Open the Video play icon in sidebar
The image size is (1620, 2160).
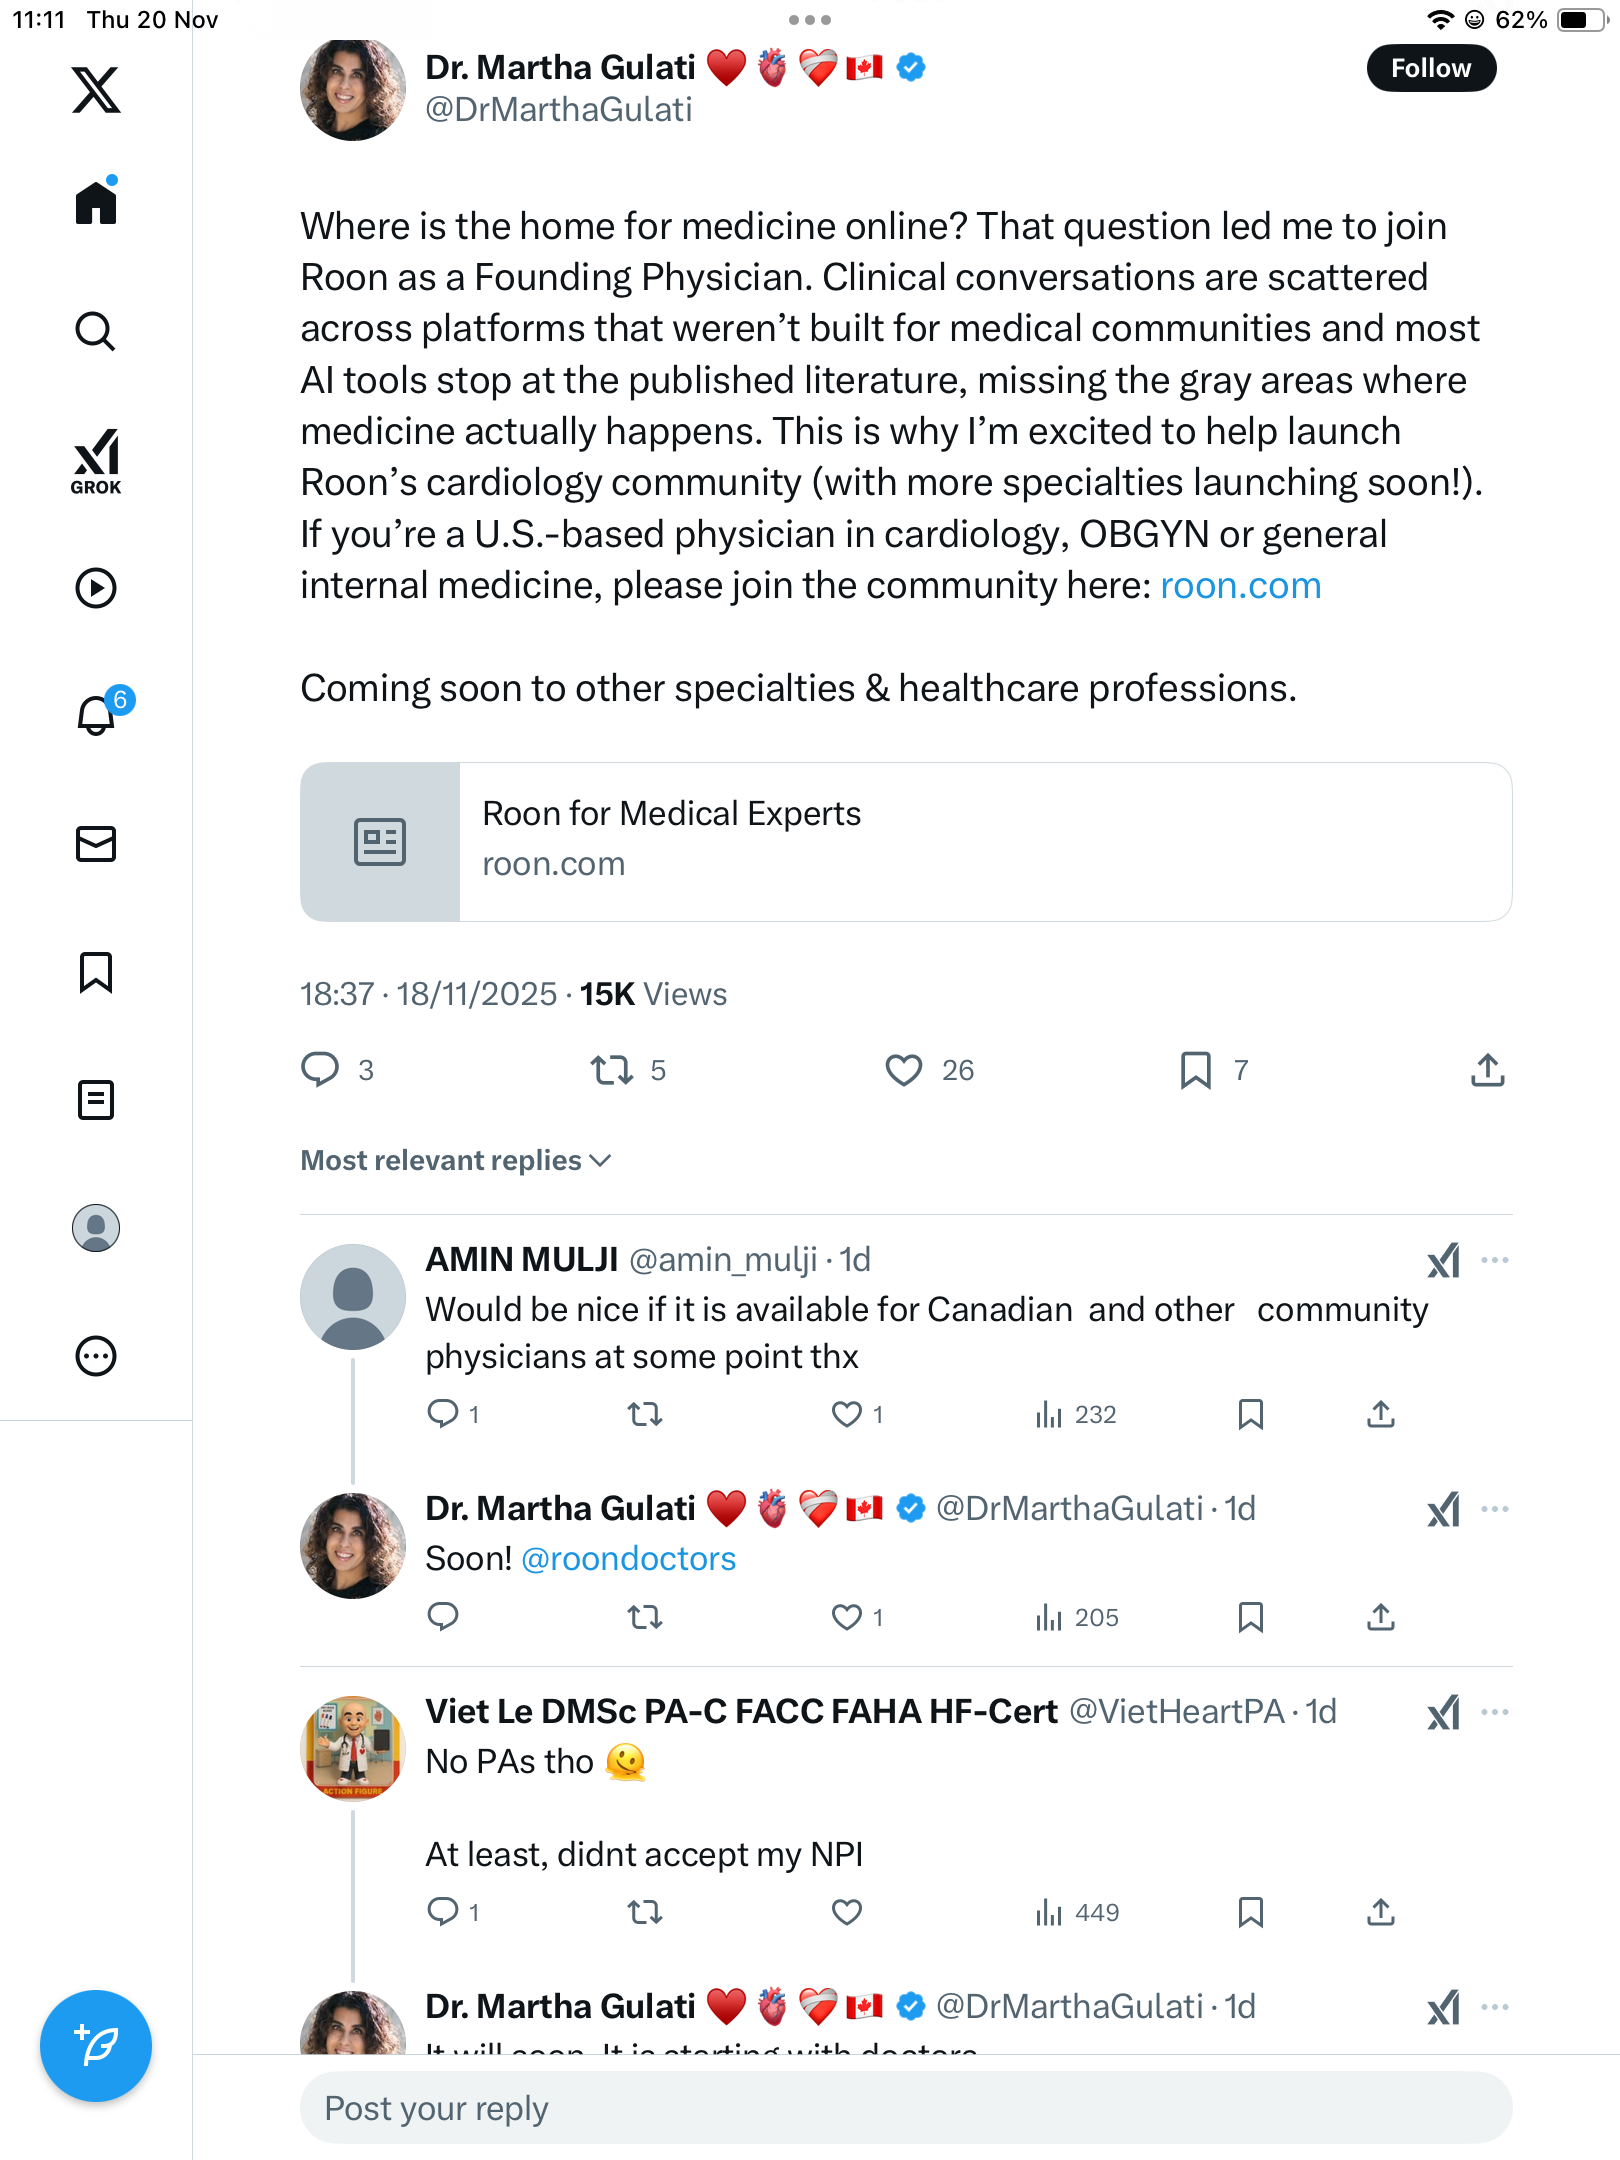[96, 588]
